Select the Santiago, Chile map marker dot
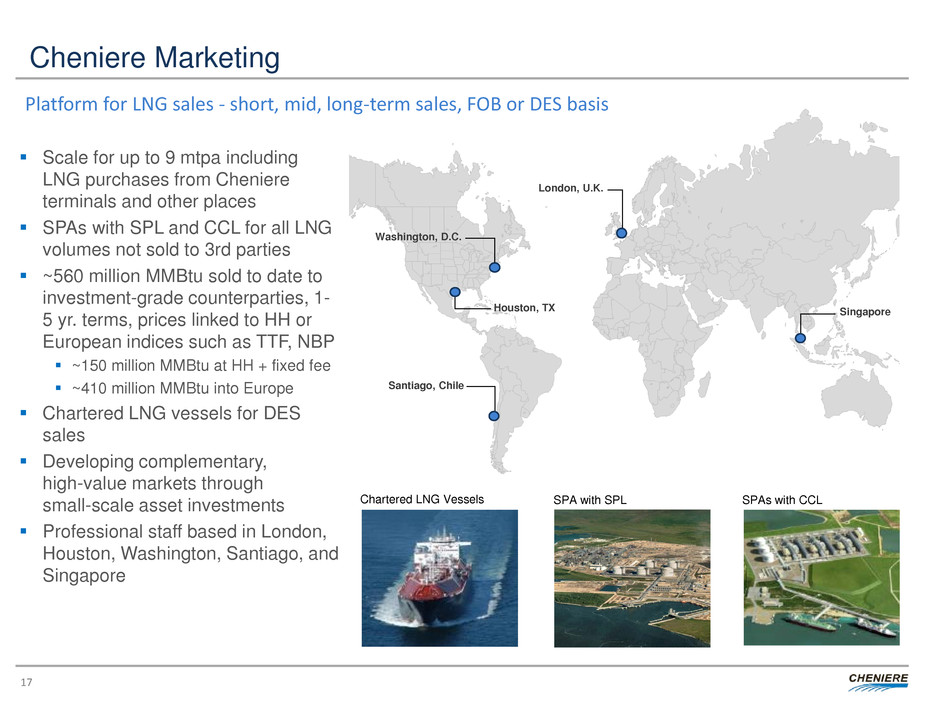This screenshot has width=940, height=705. pos(493,417)
